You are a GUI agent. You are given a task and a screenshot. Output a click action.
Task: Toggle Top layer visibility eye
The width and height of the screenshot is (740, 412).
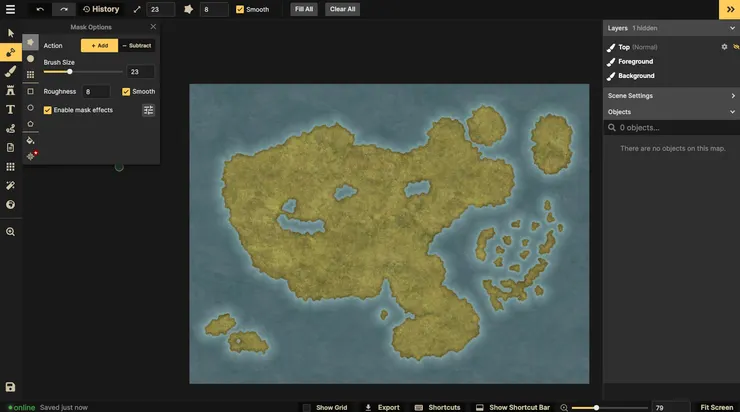point(736,47)
